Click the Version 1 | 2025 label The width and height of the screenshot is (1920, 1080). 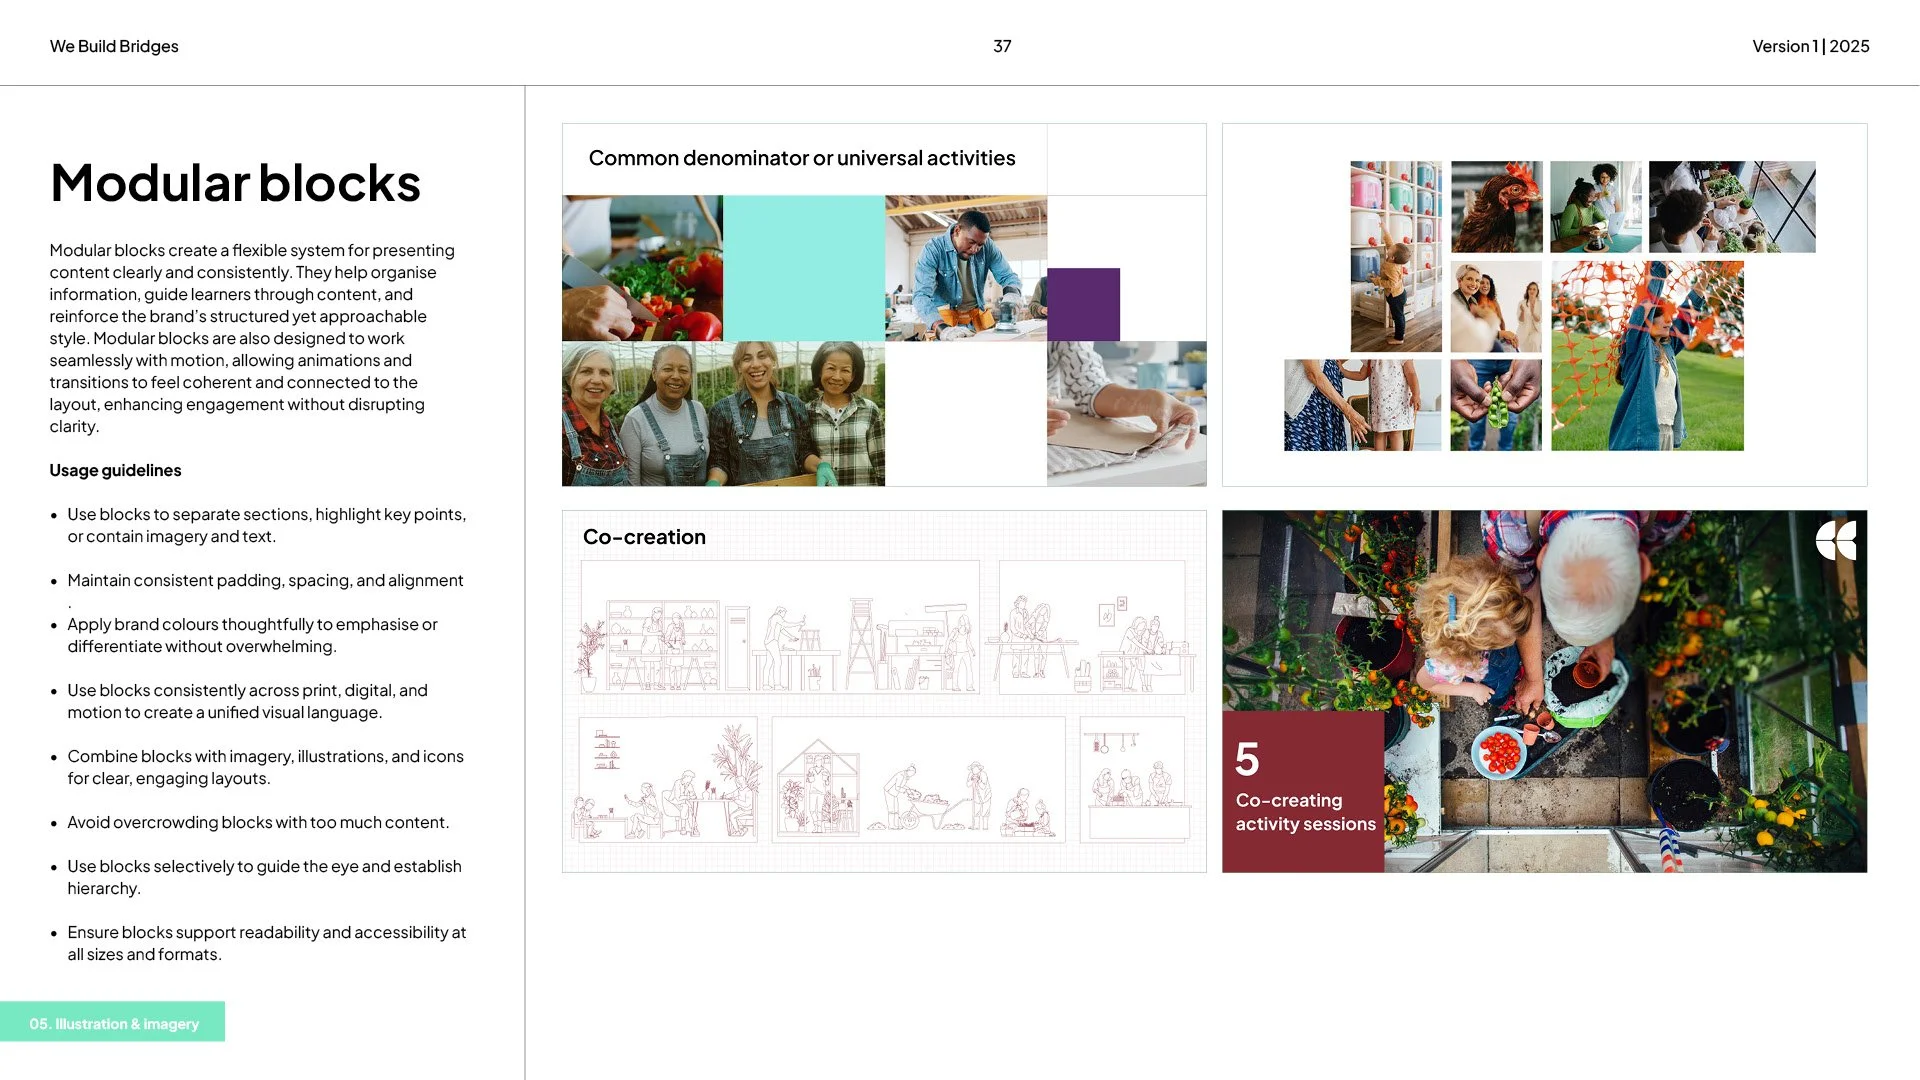(x=1810, y=46)
